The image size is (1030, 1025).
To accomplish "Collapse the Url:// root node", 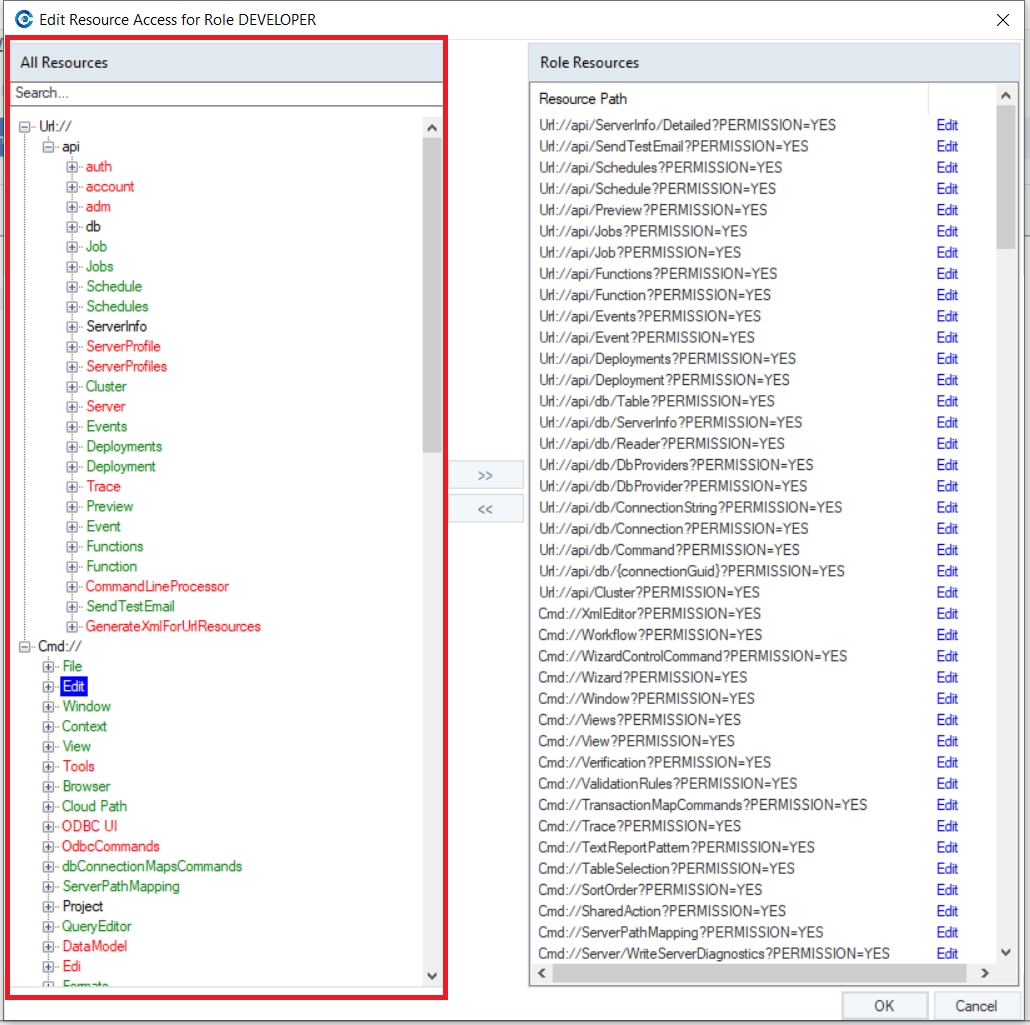I will click(25, 127).
